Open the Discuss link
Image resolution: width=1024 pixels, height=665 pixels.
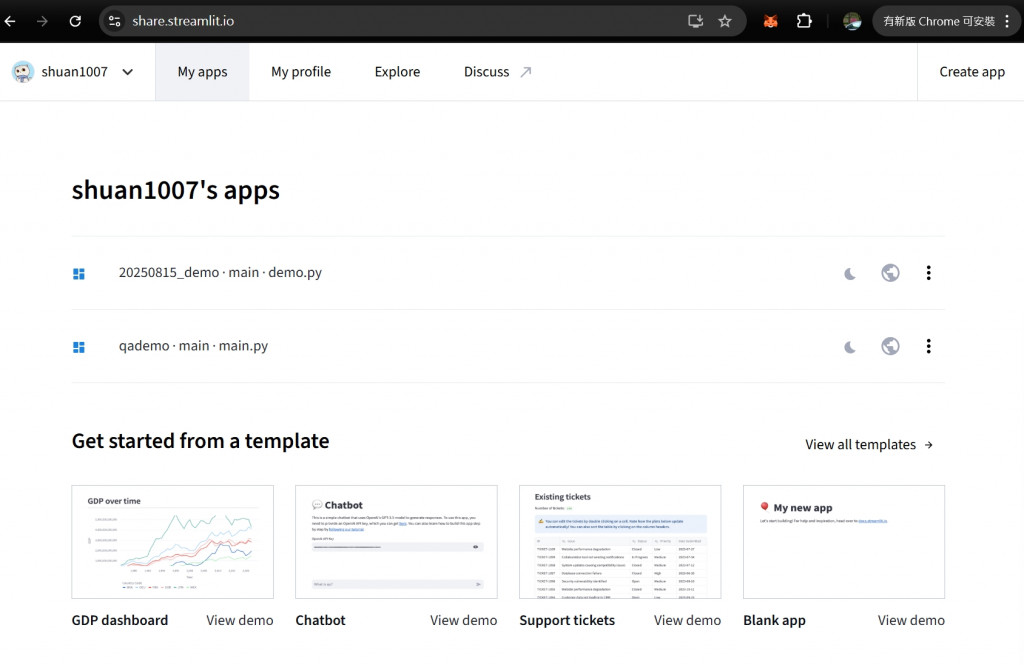tap(487, 72)
